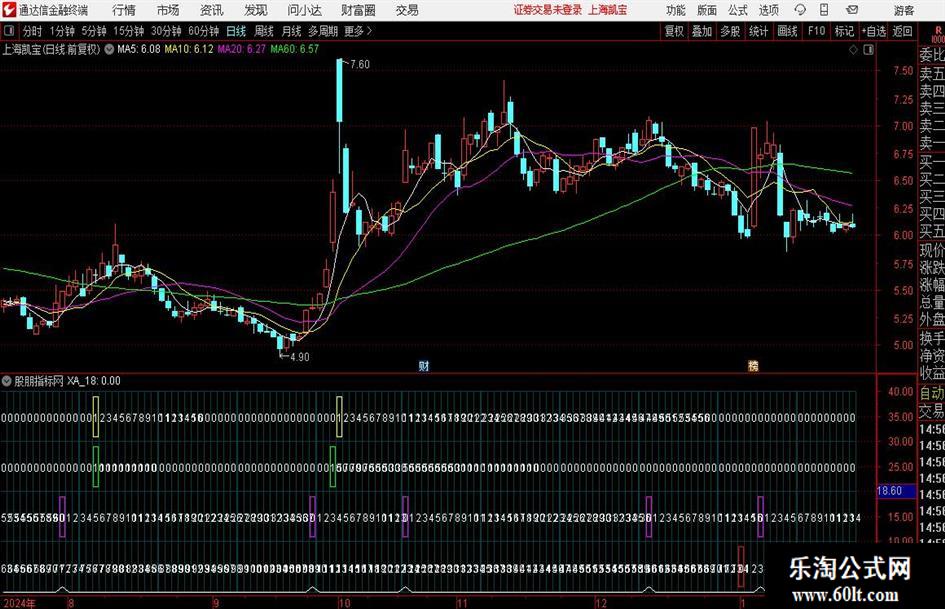The height and width of the screenshot is (609, 945).
Task: Select the 月线 monthly chart tab
Action: point(292,31)
